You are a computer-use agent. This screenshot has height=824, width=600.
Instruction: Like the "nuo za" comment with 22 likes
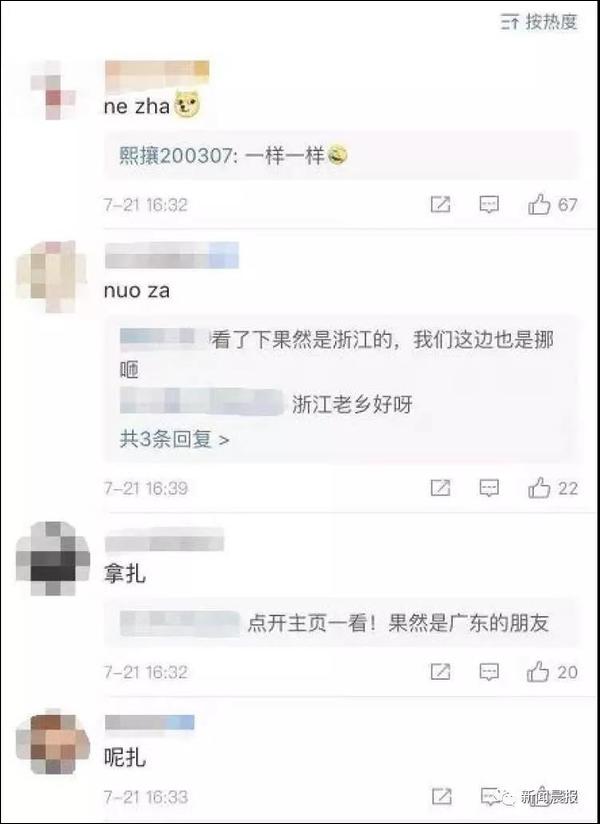[552, 488]
